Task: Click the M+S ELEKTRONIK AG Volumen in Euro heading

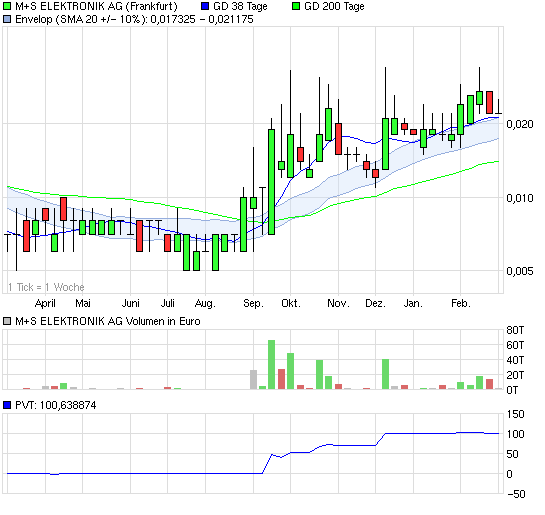Action: (108, 321)
